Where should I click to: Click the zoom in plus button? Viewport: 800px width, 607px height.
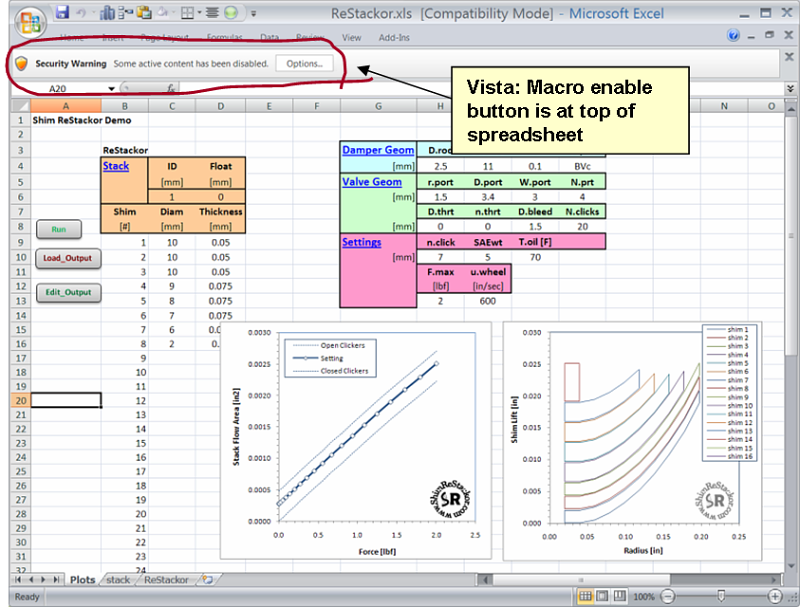click(774, 596)
